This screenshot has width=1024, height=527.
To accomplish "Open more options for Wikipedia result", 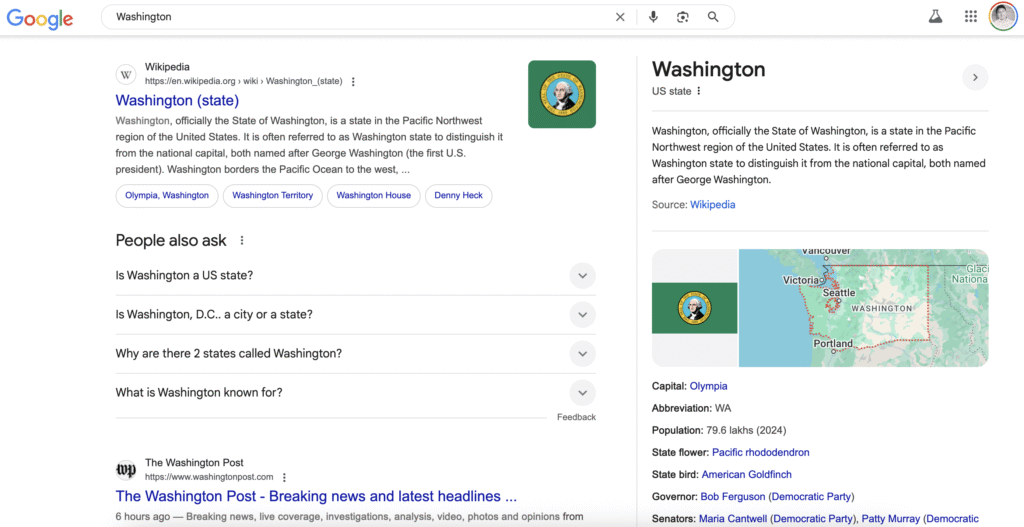I will (x=353, y=82).
